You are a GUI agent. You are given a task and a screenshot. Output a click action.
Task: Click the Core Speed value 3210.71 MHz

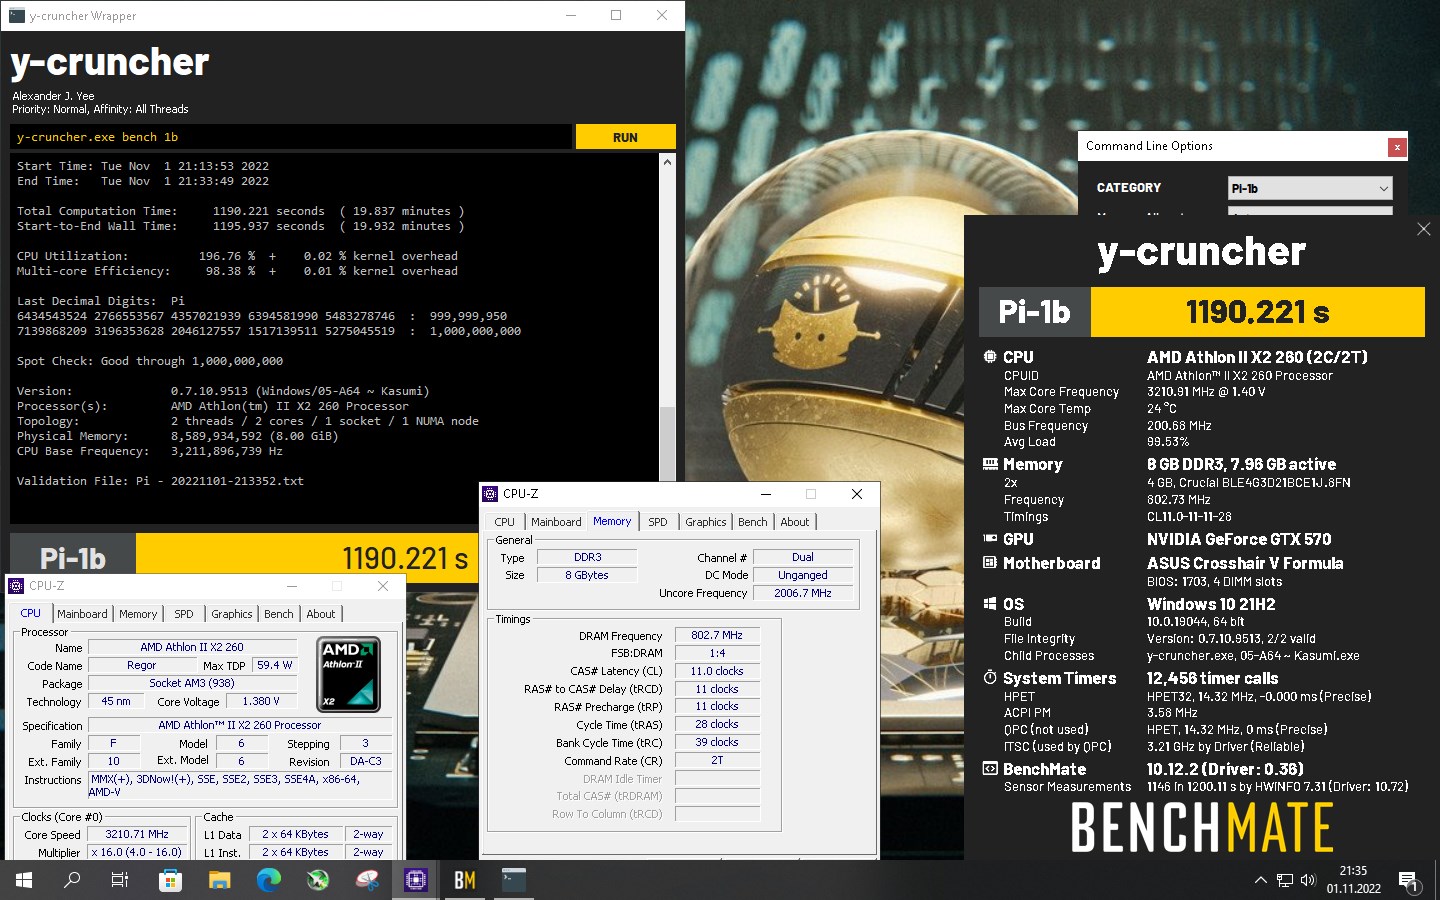coord(137,834)
